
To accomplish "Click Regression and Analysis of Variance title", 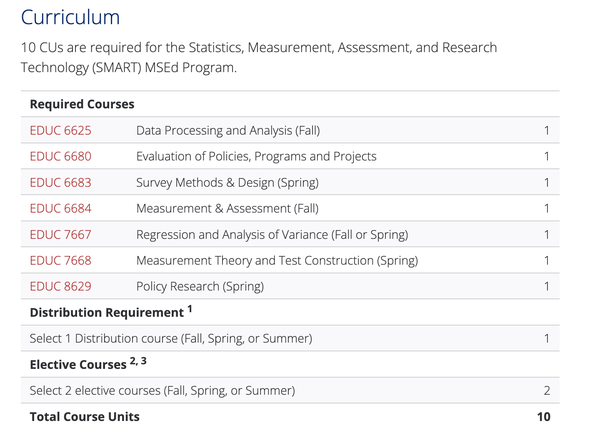I will pyautogui.click(x=232, y=235).
